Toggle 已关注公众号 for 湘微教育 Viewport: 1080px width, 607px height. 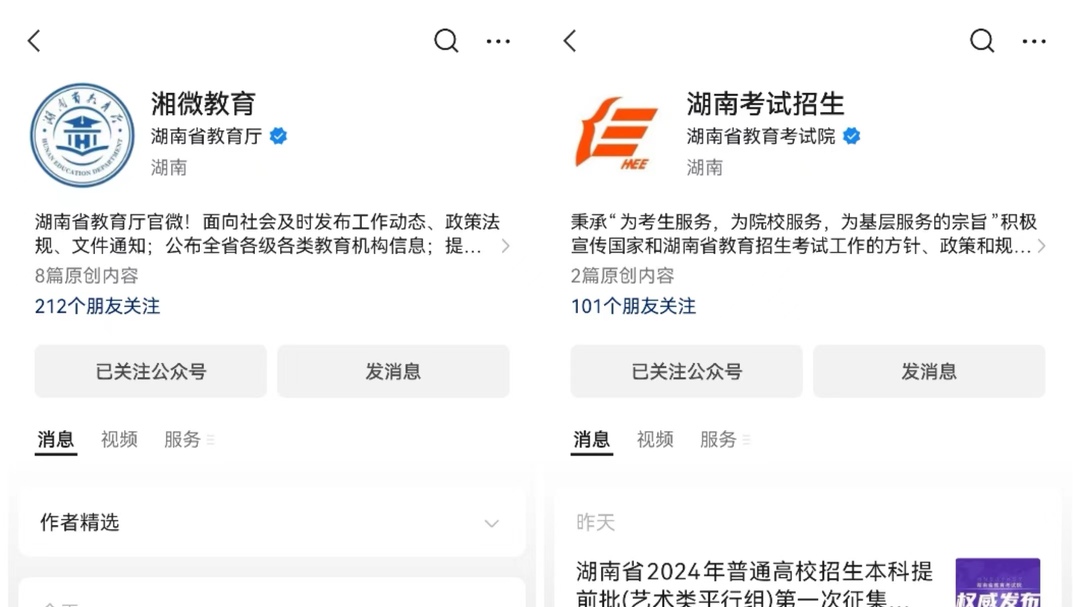click(151, 371)
